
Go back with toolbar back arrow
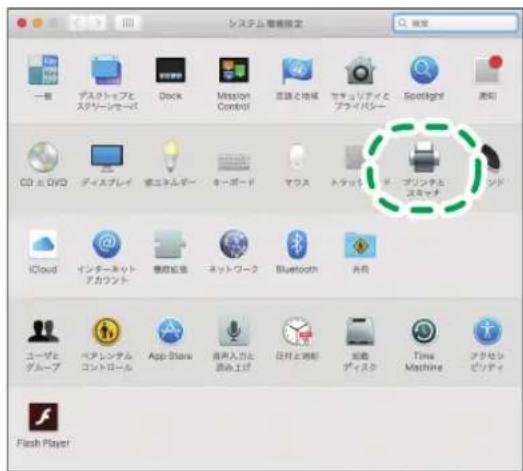[79, 23]
